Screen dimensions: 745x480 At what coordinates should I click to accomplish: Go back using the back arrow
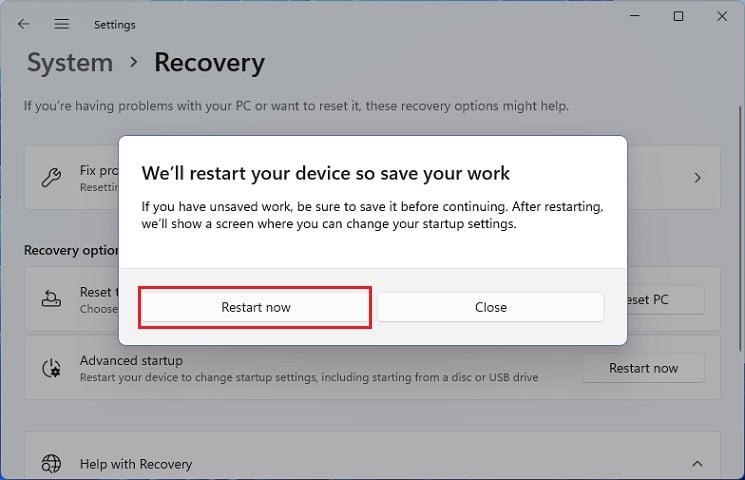pos(24,23)
